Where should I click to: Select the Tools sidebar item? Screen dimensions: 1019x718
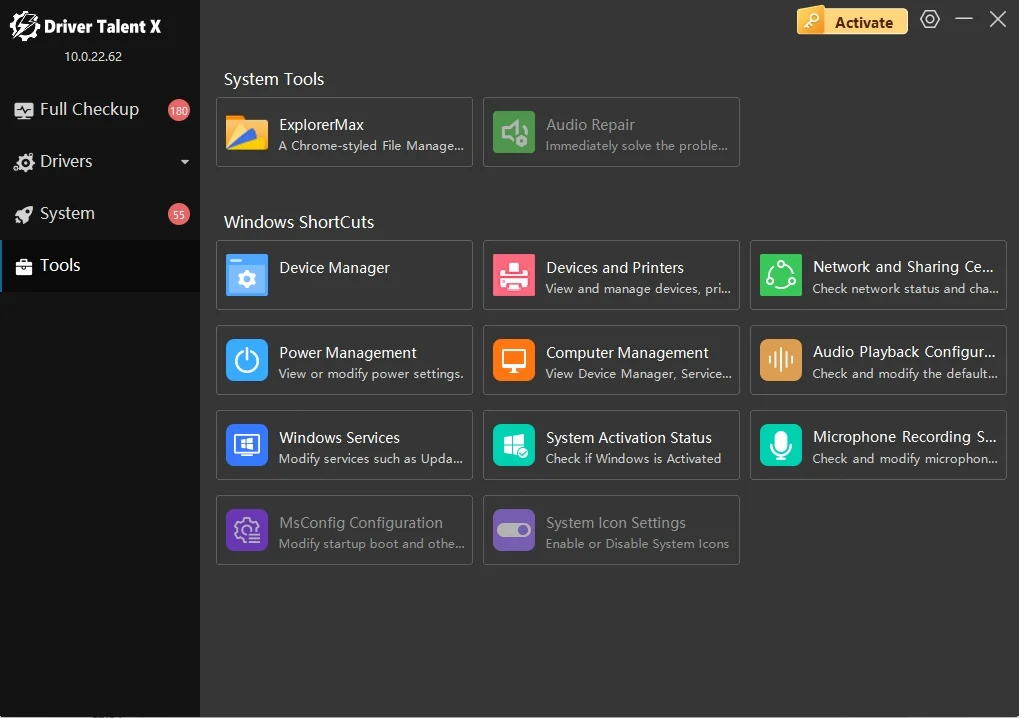point(100,266)
